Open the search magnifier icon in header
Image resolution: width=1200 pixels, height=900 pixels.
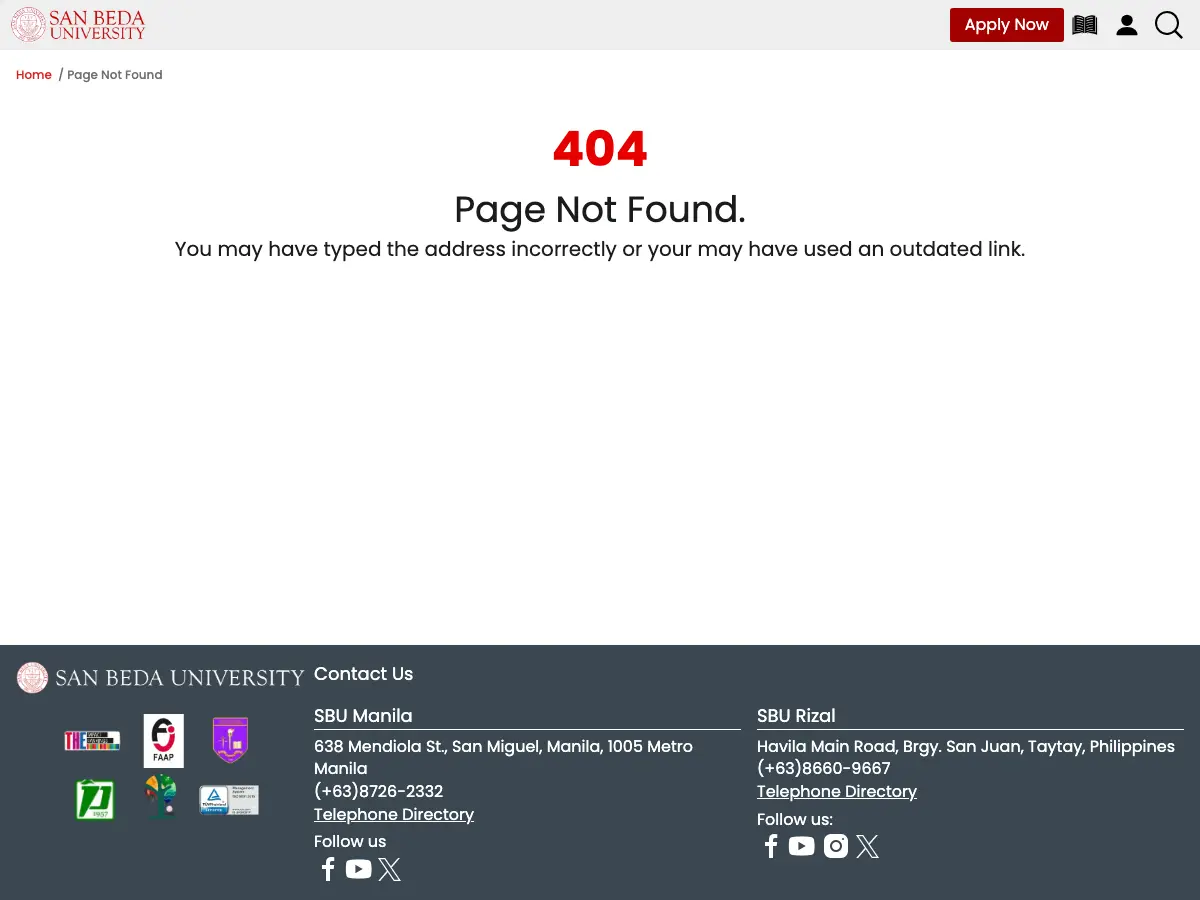point(1169,25)
